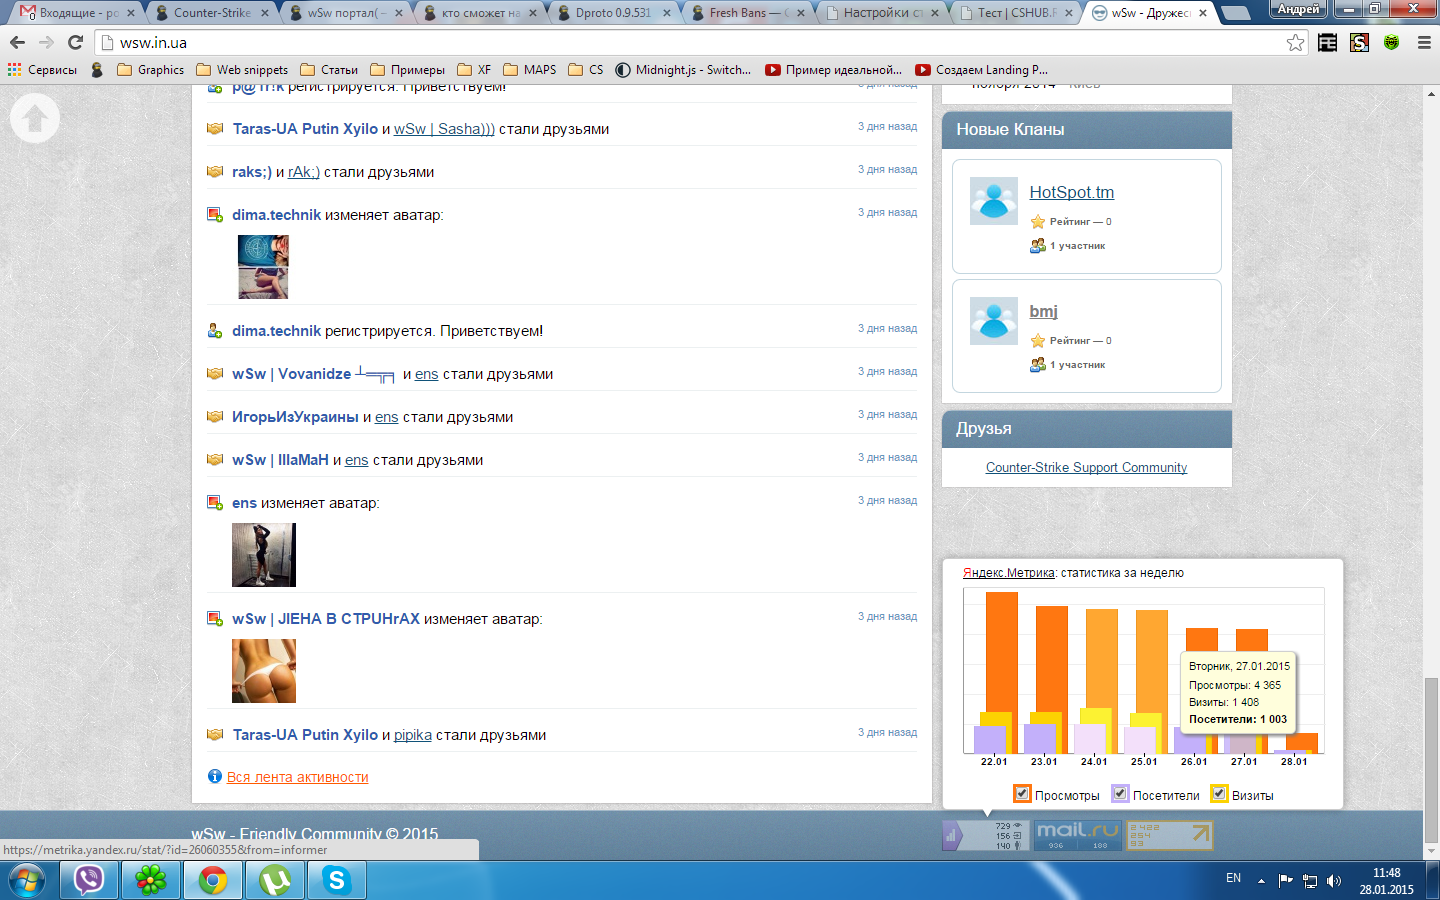
Task: Open ICQ flower icon in taskbar
Action: [151, 881]
